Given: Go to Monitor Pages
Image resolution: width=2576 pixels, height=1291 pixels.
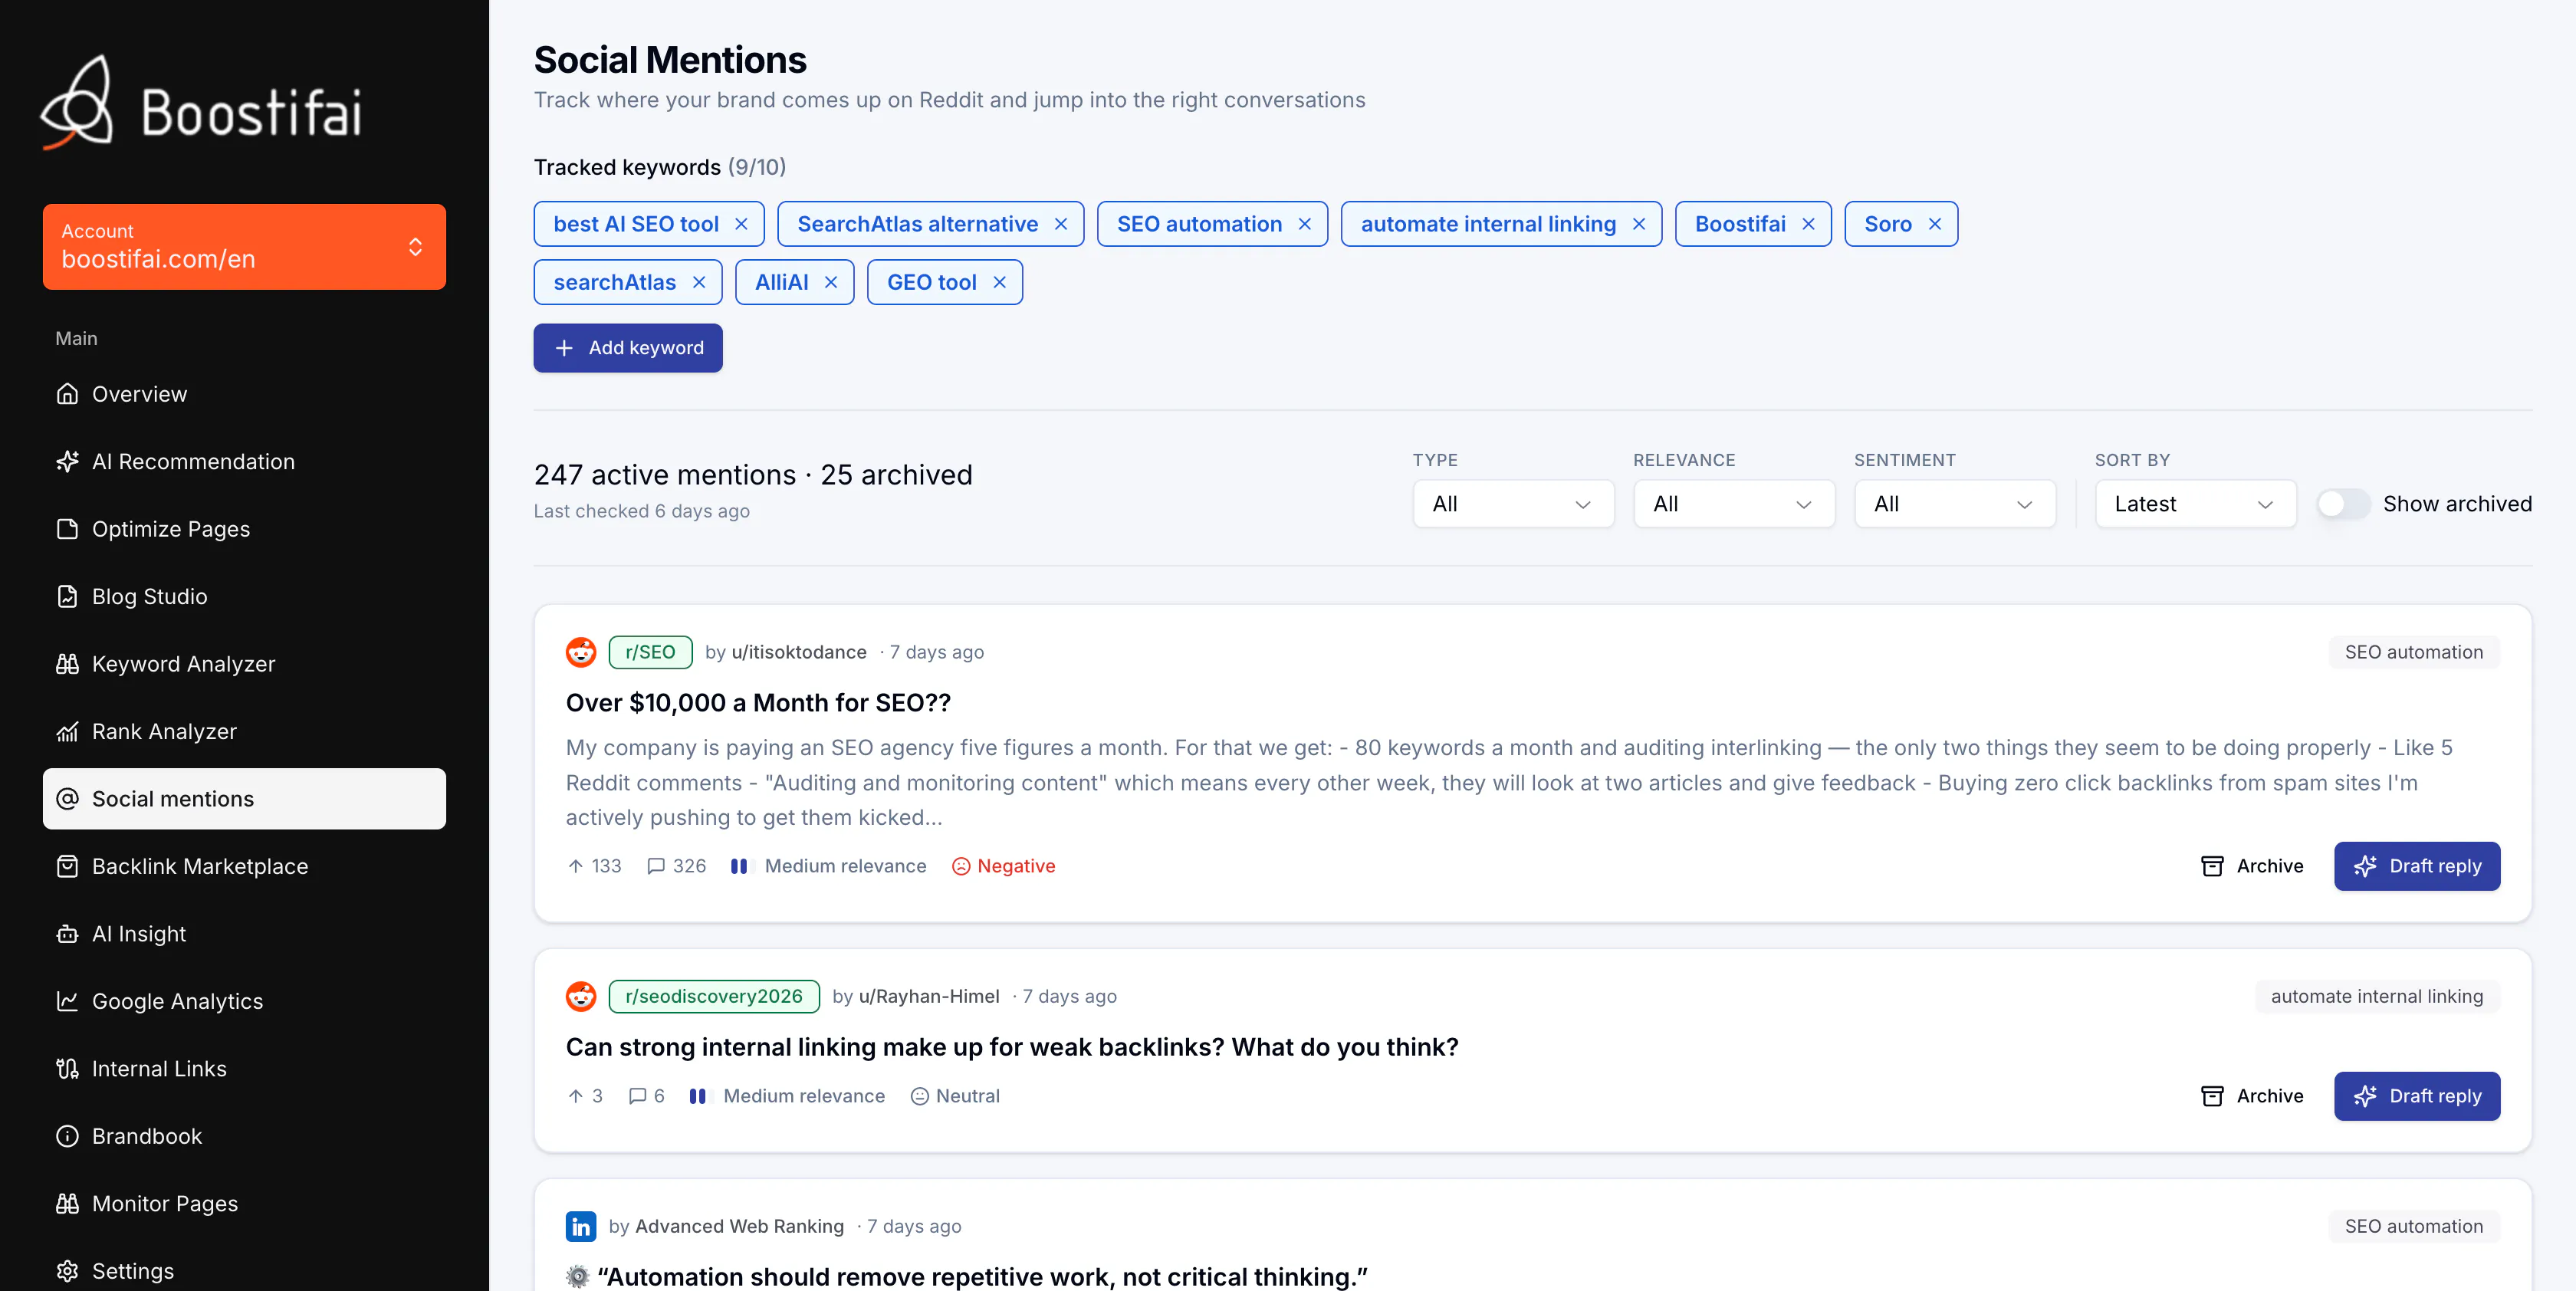Looking at the screenshot, I should coord(244,1204).
